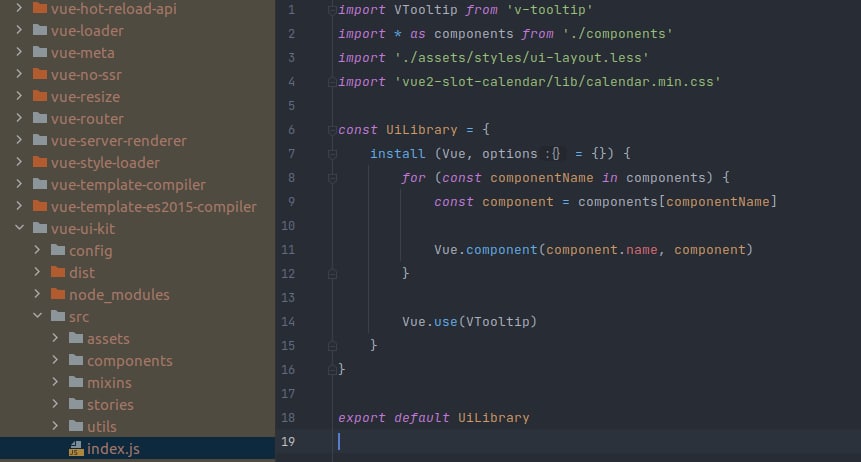Select the vue-router folder name
The width and height of the screenshot is (861, 462).
[x=87, y=119]
